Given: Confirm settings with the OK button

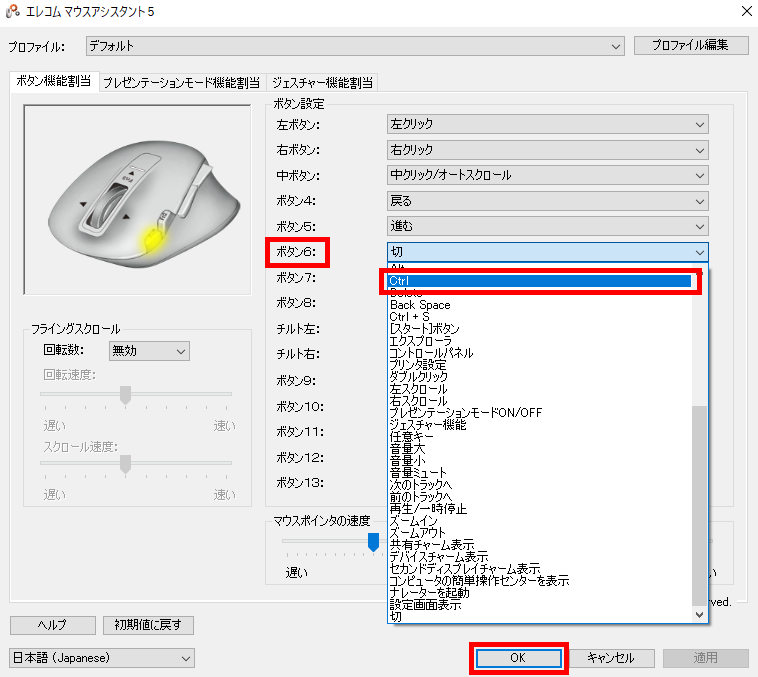Looking at the screenshot, I should point(518,658).
